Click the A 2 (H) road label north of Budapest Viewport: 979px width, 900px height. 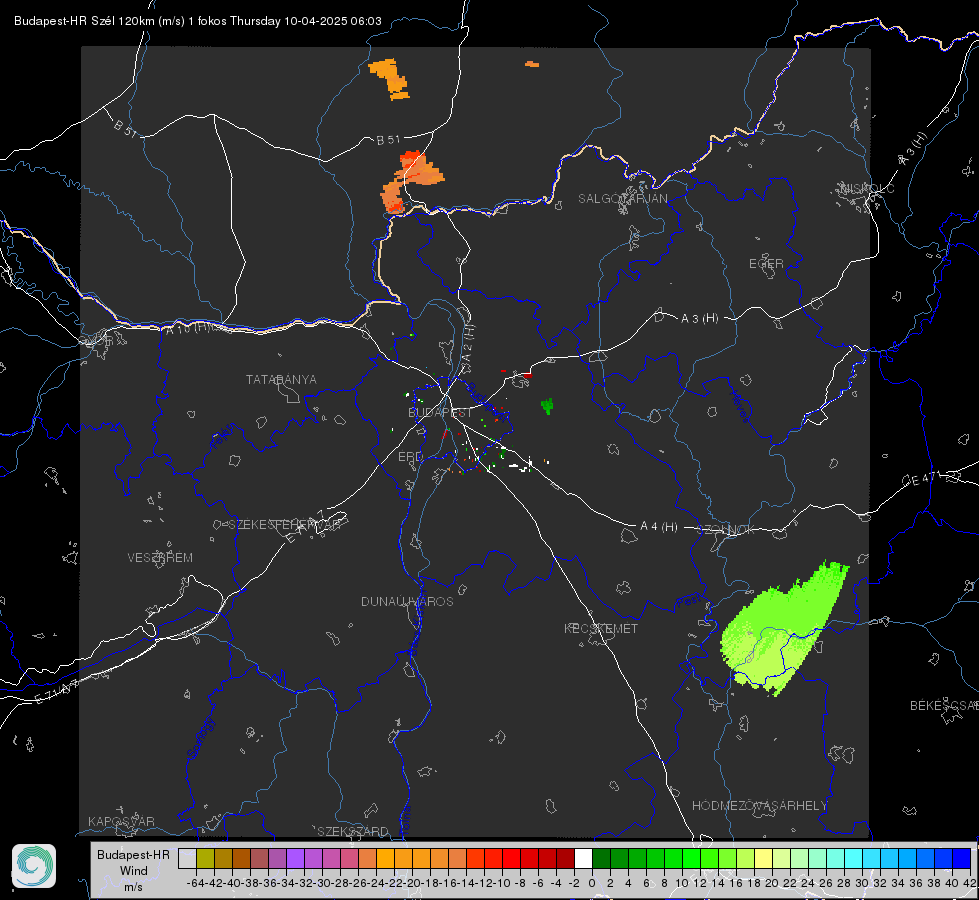(x=468, y=343)
